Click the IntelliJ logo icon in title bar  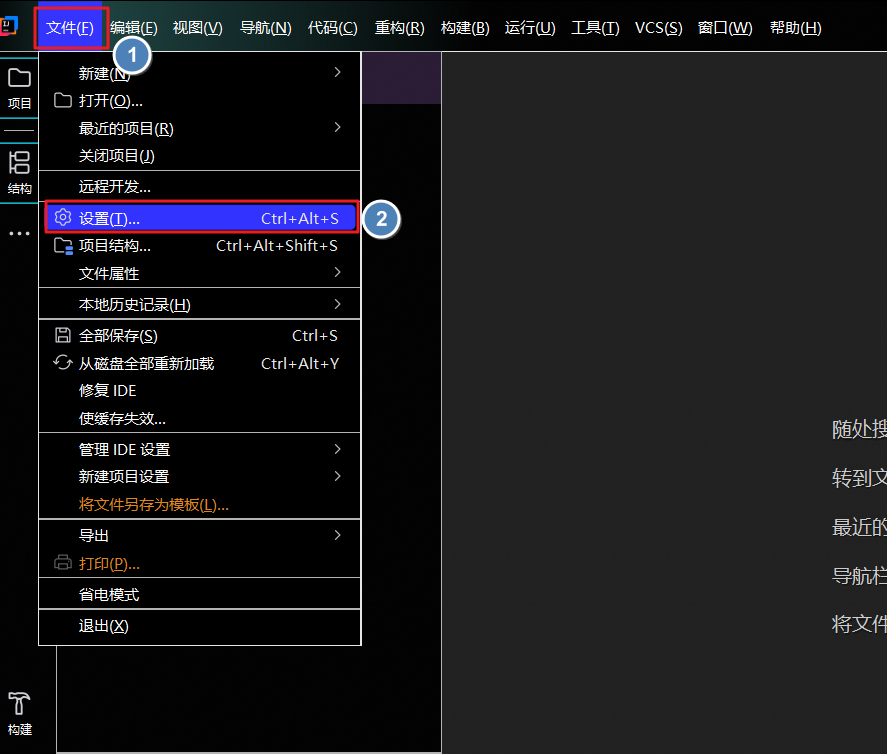click(x=9, y=25)
